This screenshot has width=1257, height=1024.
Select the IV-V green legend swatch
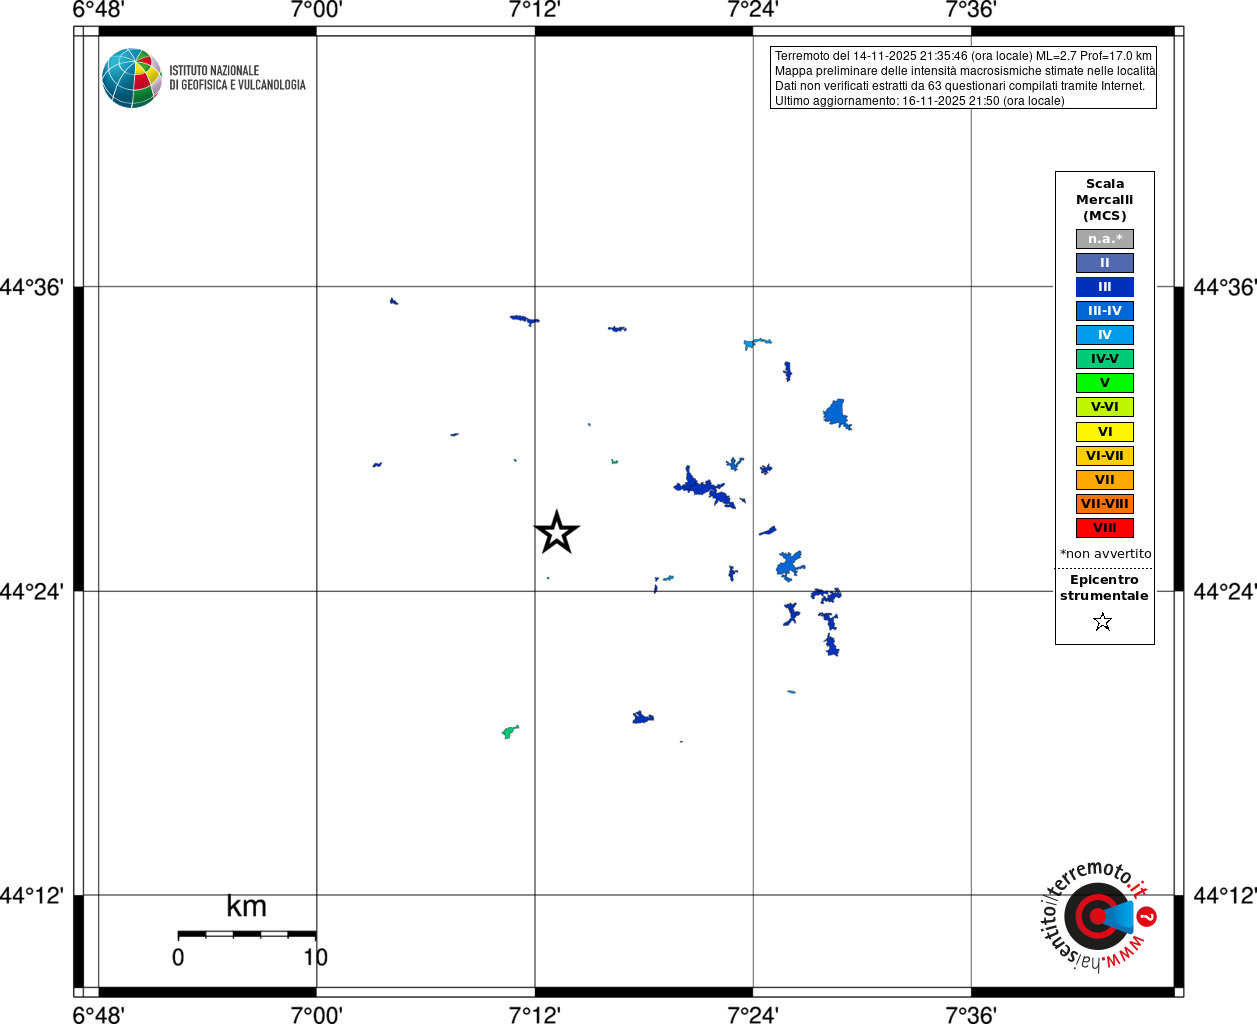(x=1104, y=359)
